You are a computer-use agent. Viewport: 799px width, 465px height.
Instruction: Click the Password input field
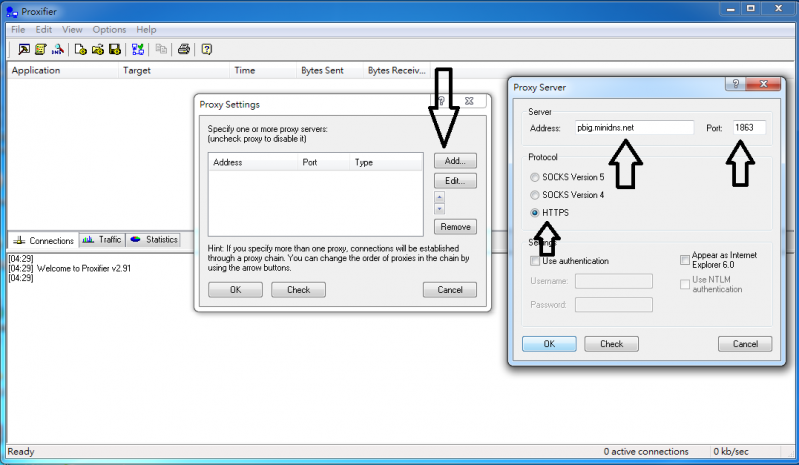[614, 305]
